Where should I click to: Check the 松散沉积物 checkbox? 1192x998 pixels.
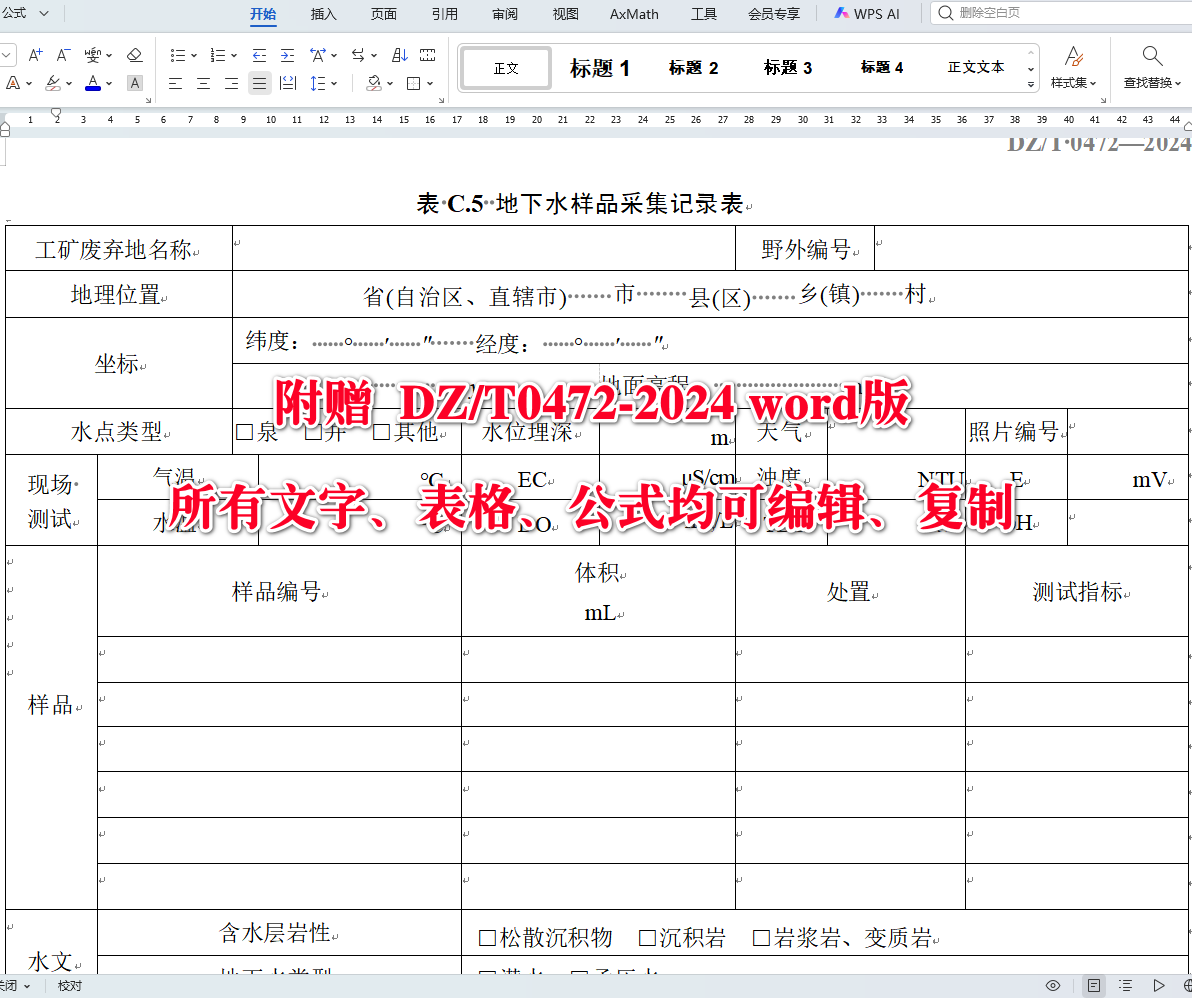coord(485,937)
